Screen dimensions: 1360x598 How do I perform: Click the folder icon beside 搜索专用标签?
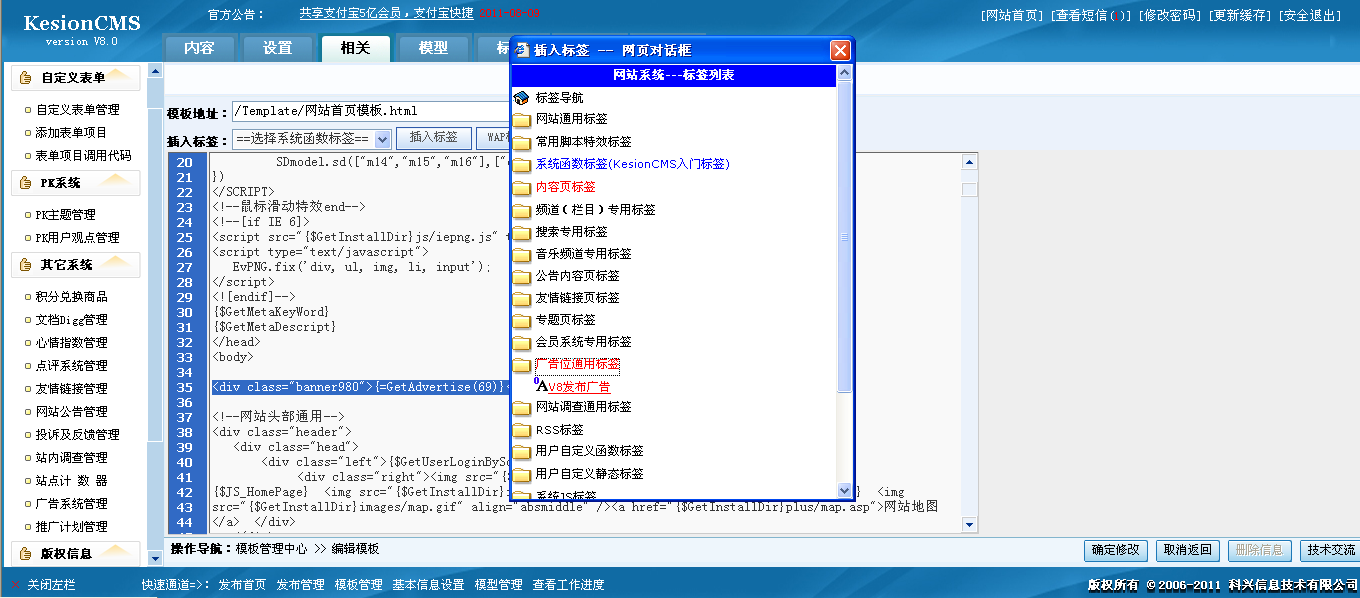point(521,232)
